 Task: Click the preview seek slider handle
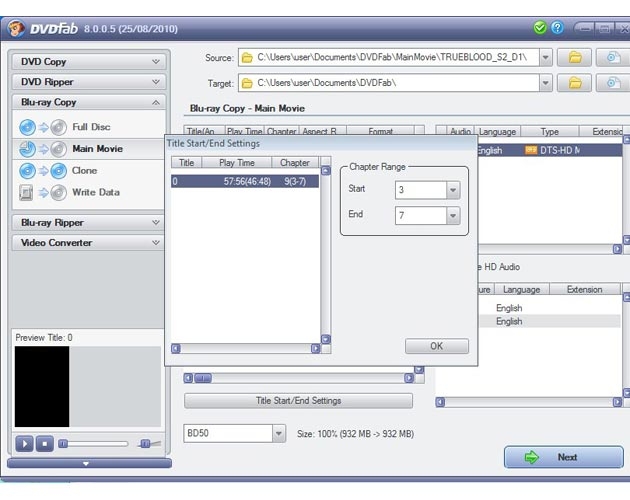point(63,444)
